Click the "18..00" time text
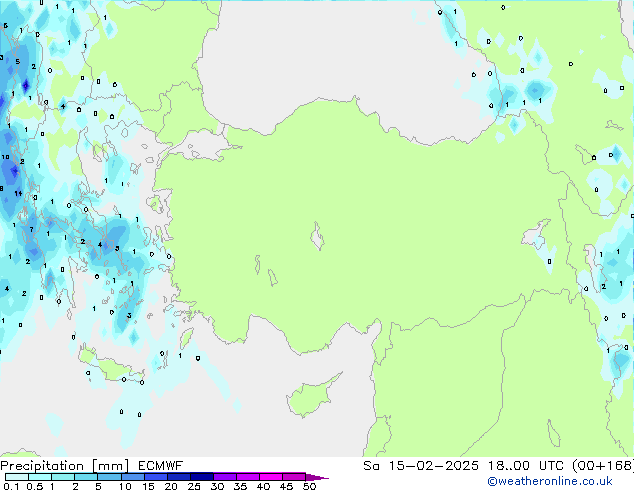634x490 pixels. click(509, 466)
